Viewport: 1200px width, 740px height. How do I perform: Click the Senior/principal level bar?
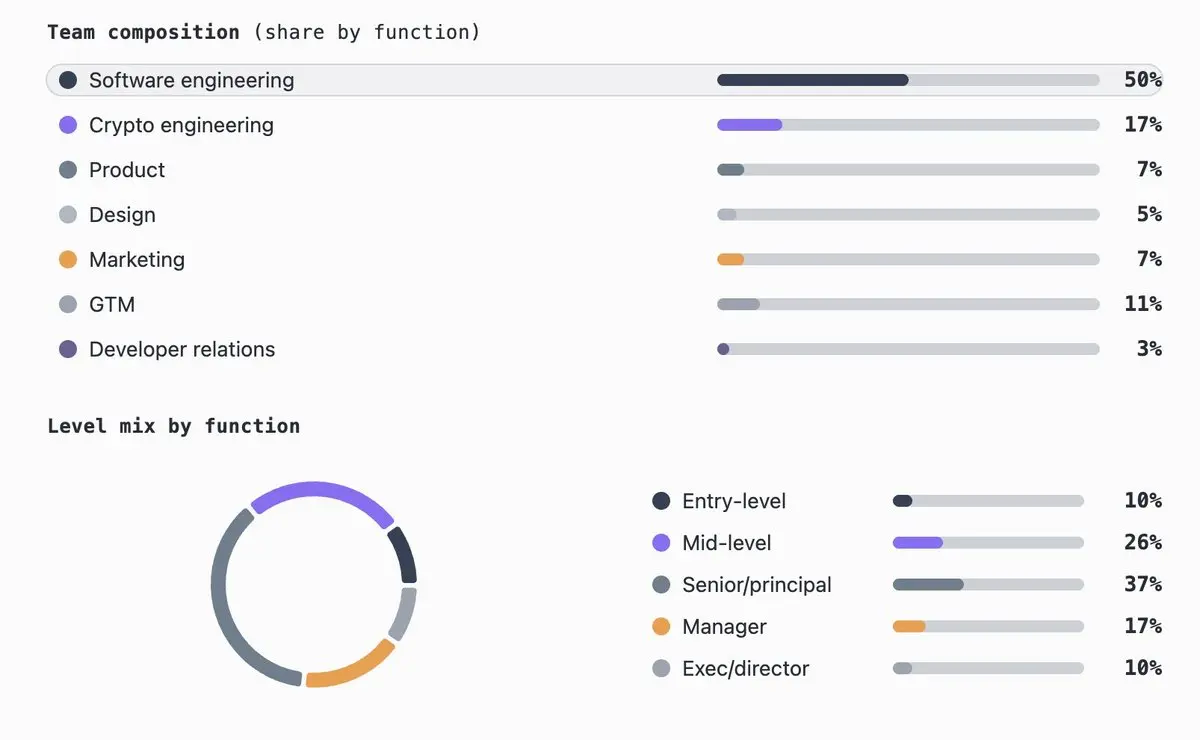[x=988, y=585]
